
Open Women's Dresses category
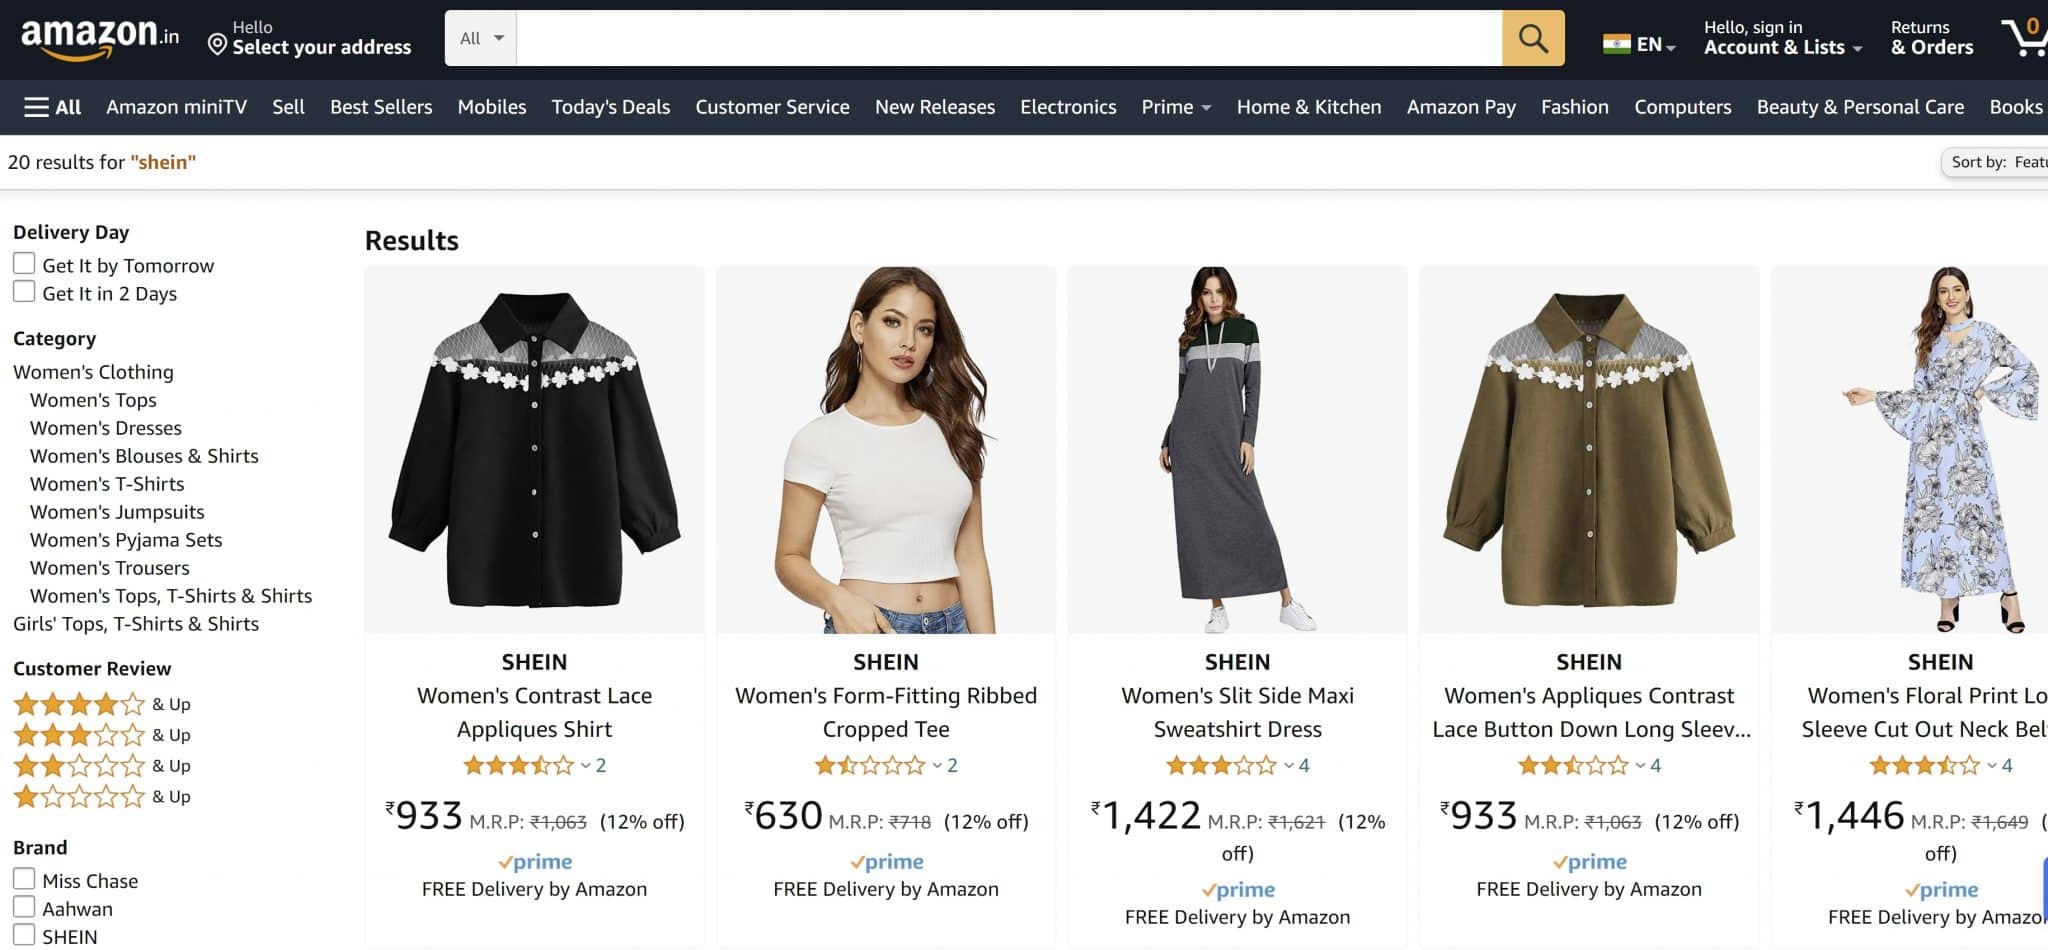[106, 428]
